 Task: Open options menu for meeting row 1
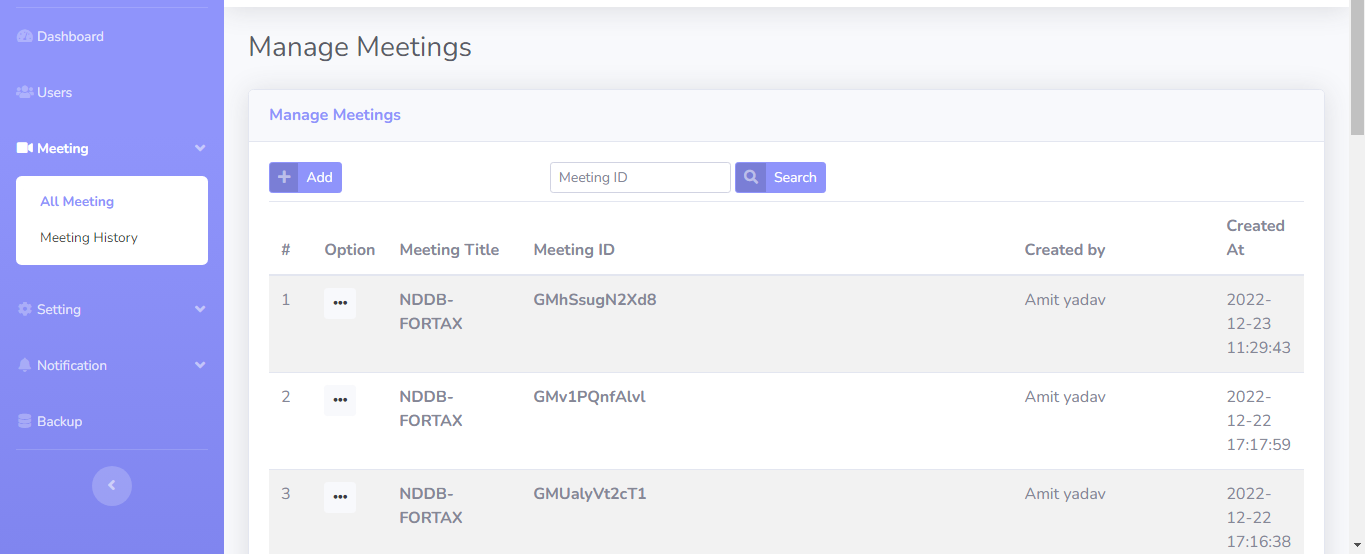point(340,303)
